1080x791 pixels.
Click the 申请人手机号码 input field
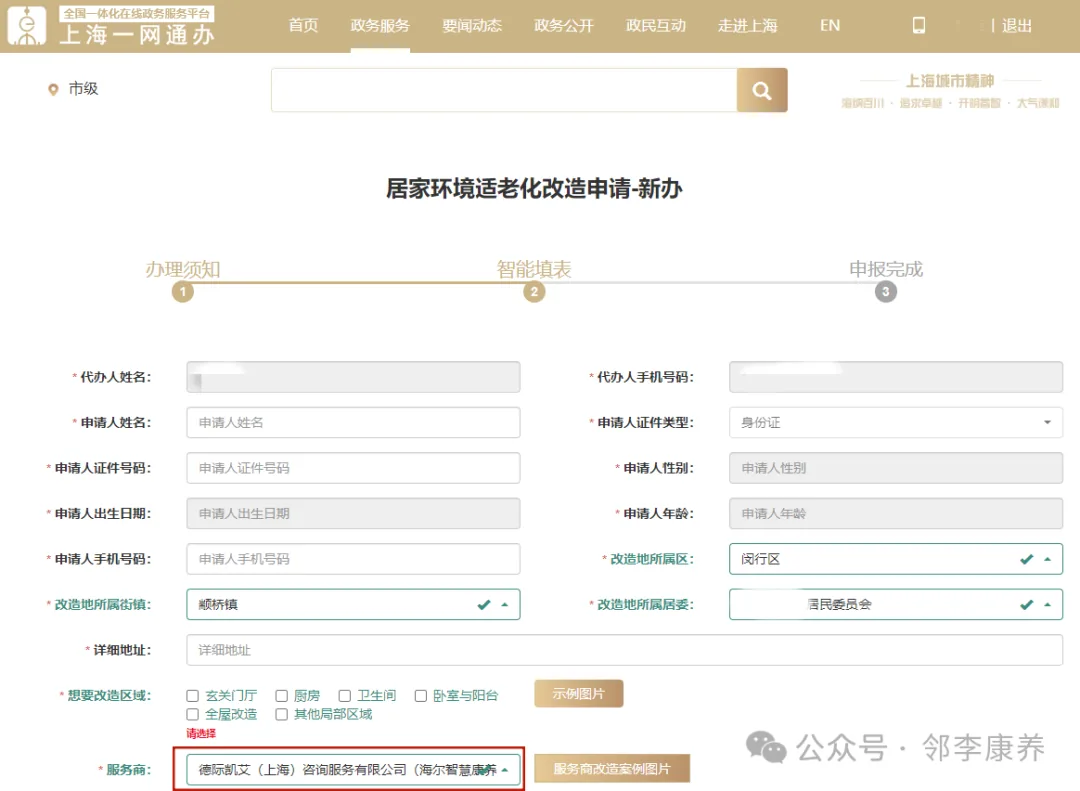pos(353,559)
